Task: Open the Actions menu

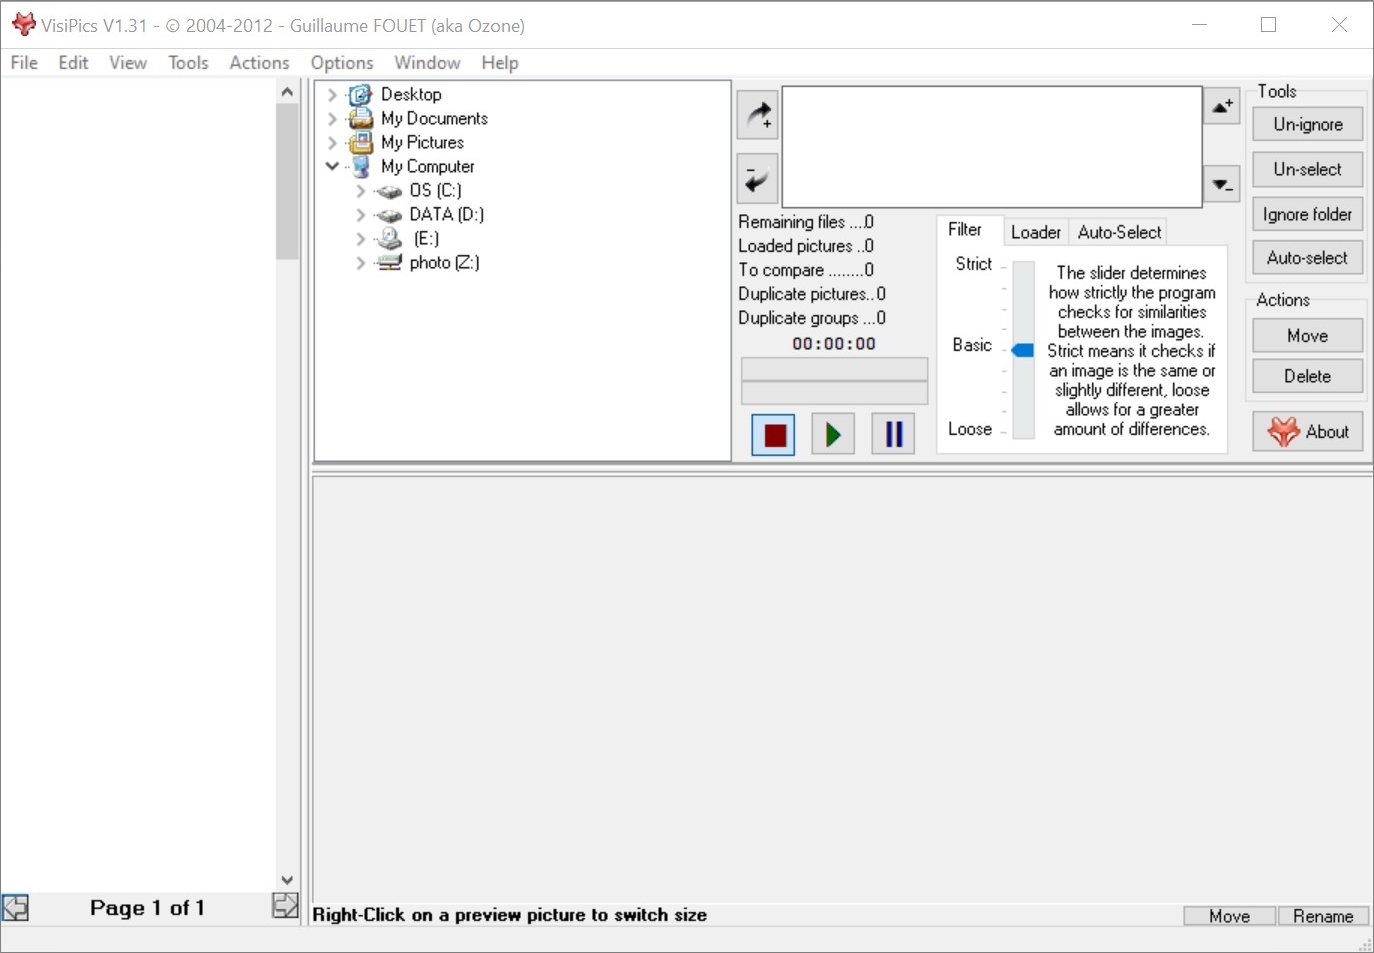Action: pos(259,63)
